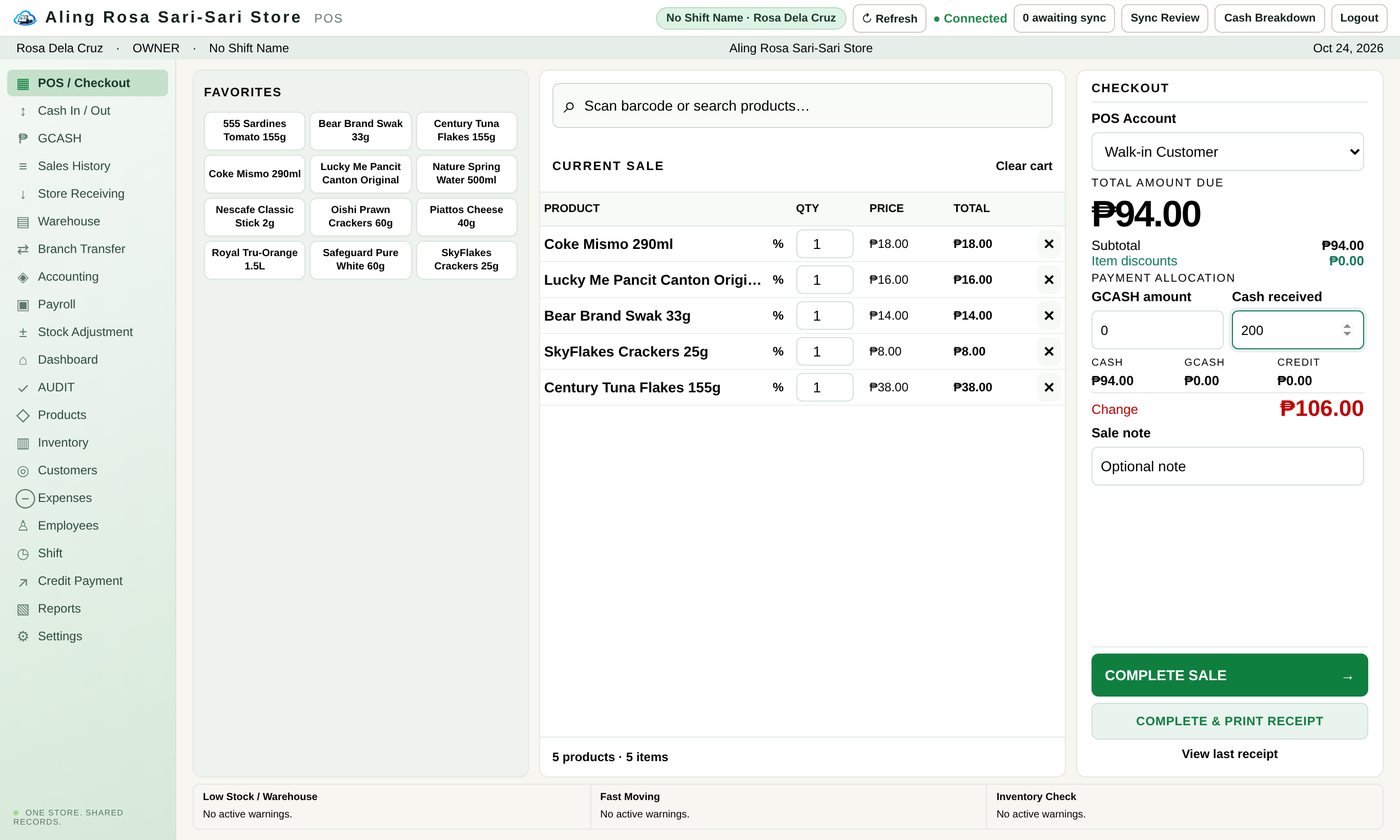Viewport: 1400px width, 840px height.
Task: Open the POS Account Walk-in Customer dropdown
Action: tap(1227, 152)
